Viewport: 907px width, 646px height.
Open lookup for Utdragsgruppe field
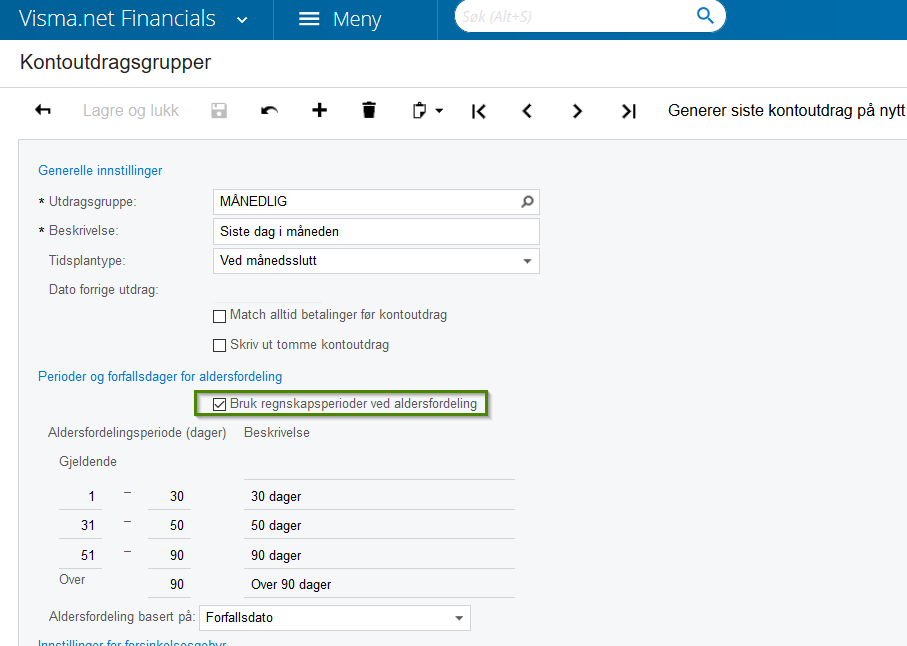(527, 202)
